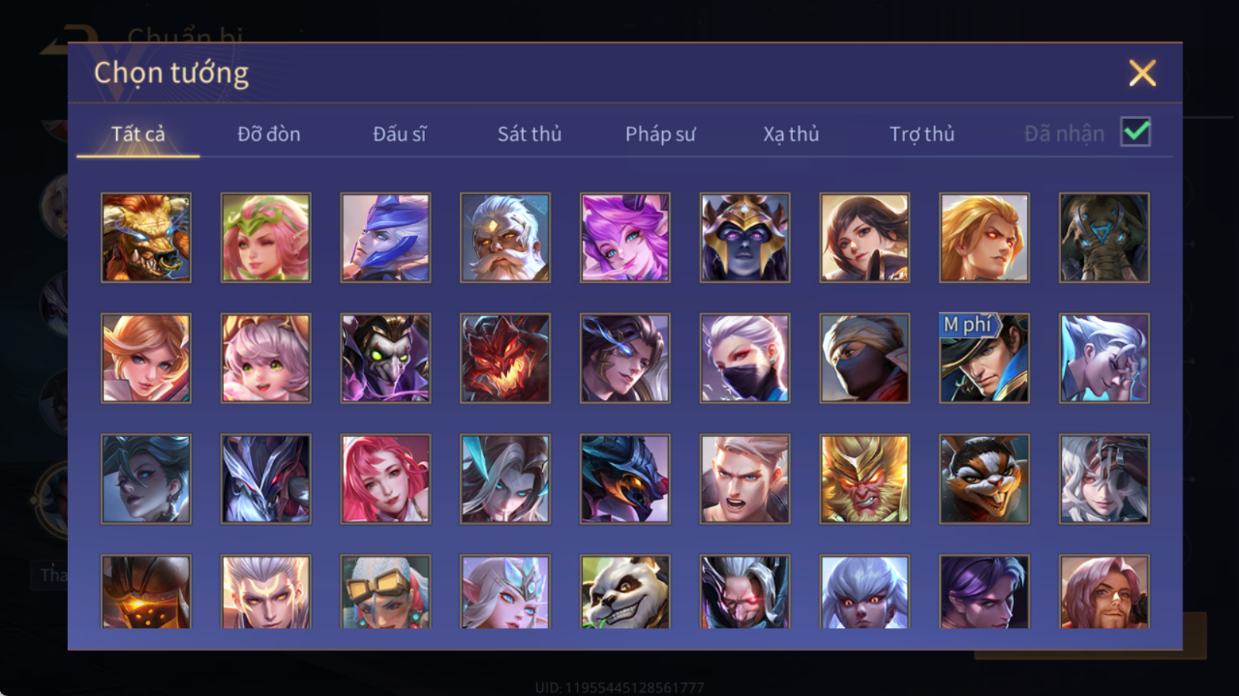Show the "Pháp sư" hero category
The height and width of the screenshot is (696, 1239).
pyautogui.click(x=660, y=134)
